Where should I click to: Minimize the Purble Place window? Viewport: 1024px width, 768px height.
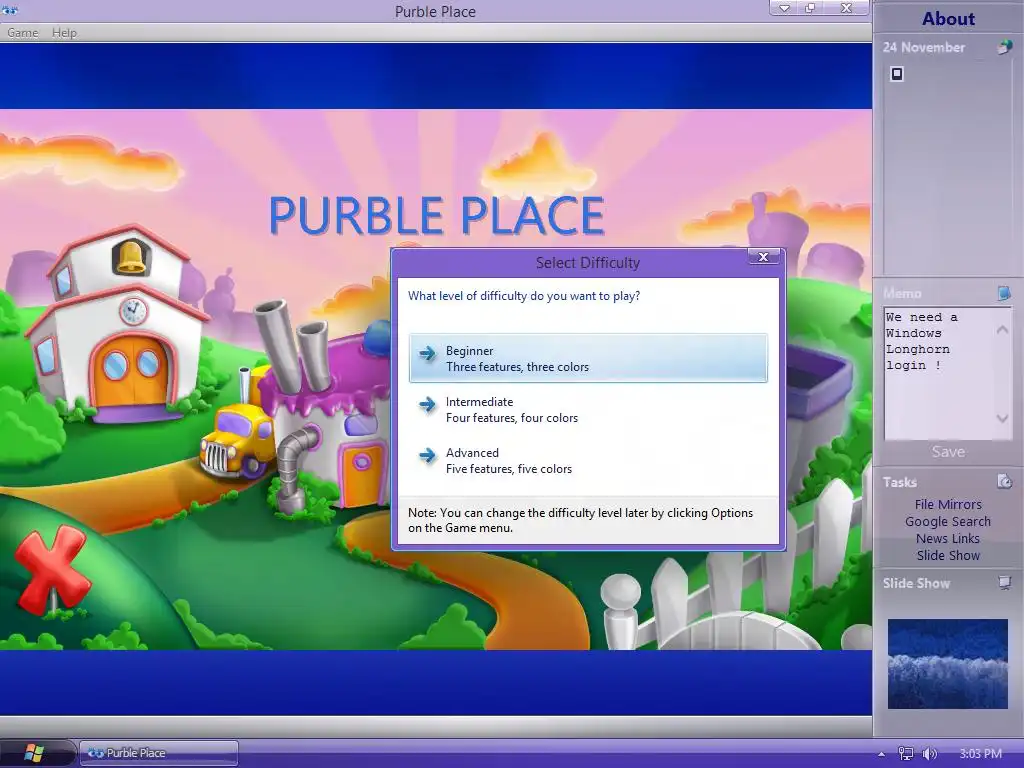784,8
